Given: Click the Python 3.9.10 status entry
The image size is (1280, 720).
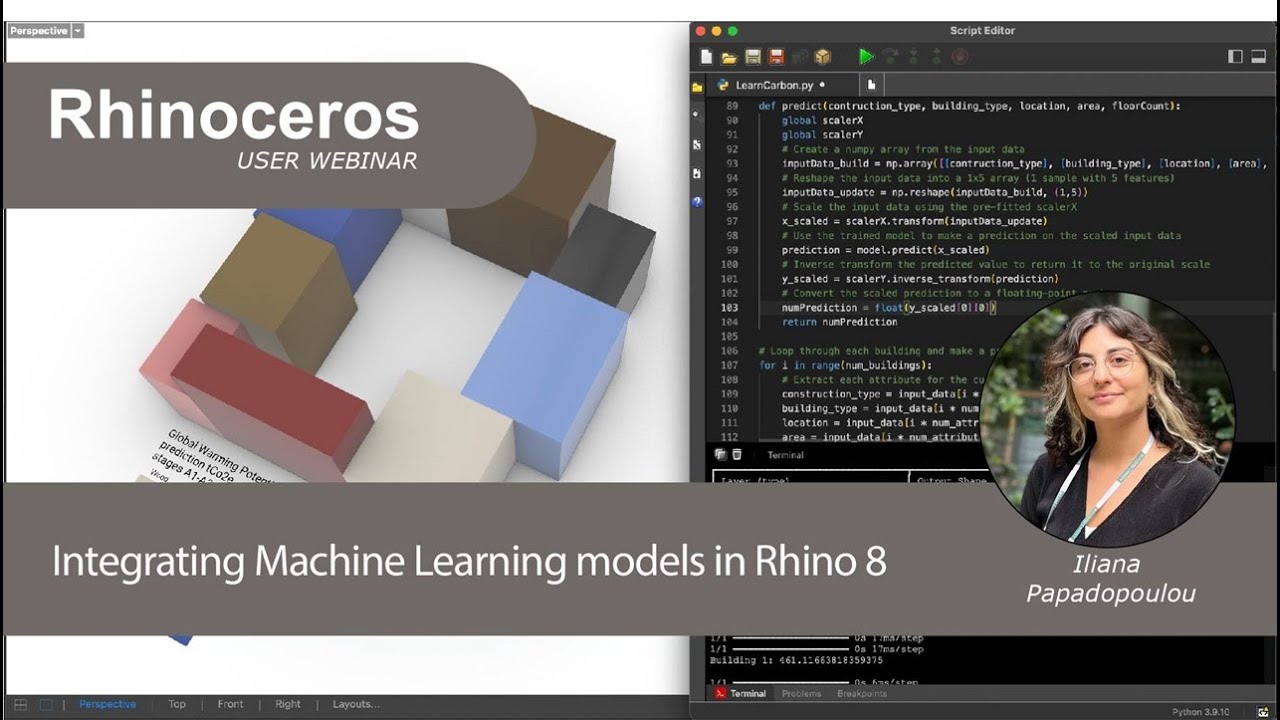Looking at the screenshot, I should [x=1203, y=712].
